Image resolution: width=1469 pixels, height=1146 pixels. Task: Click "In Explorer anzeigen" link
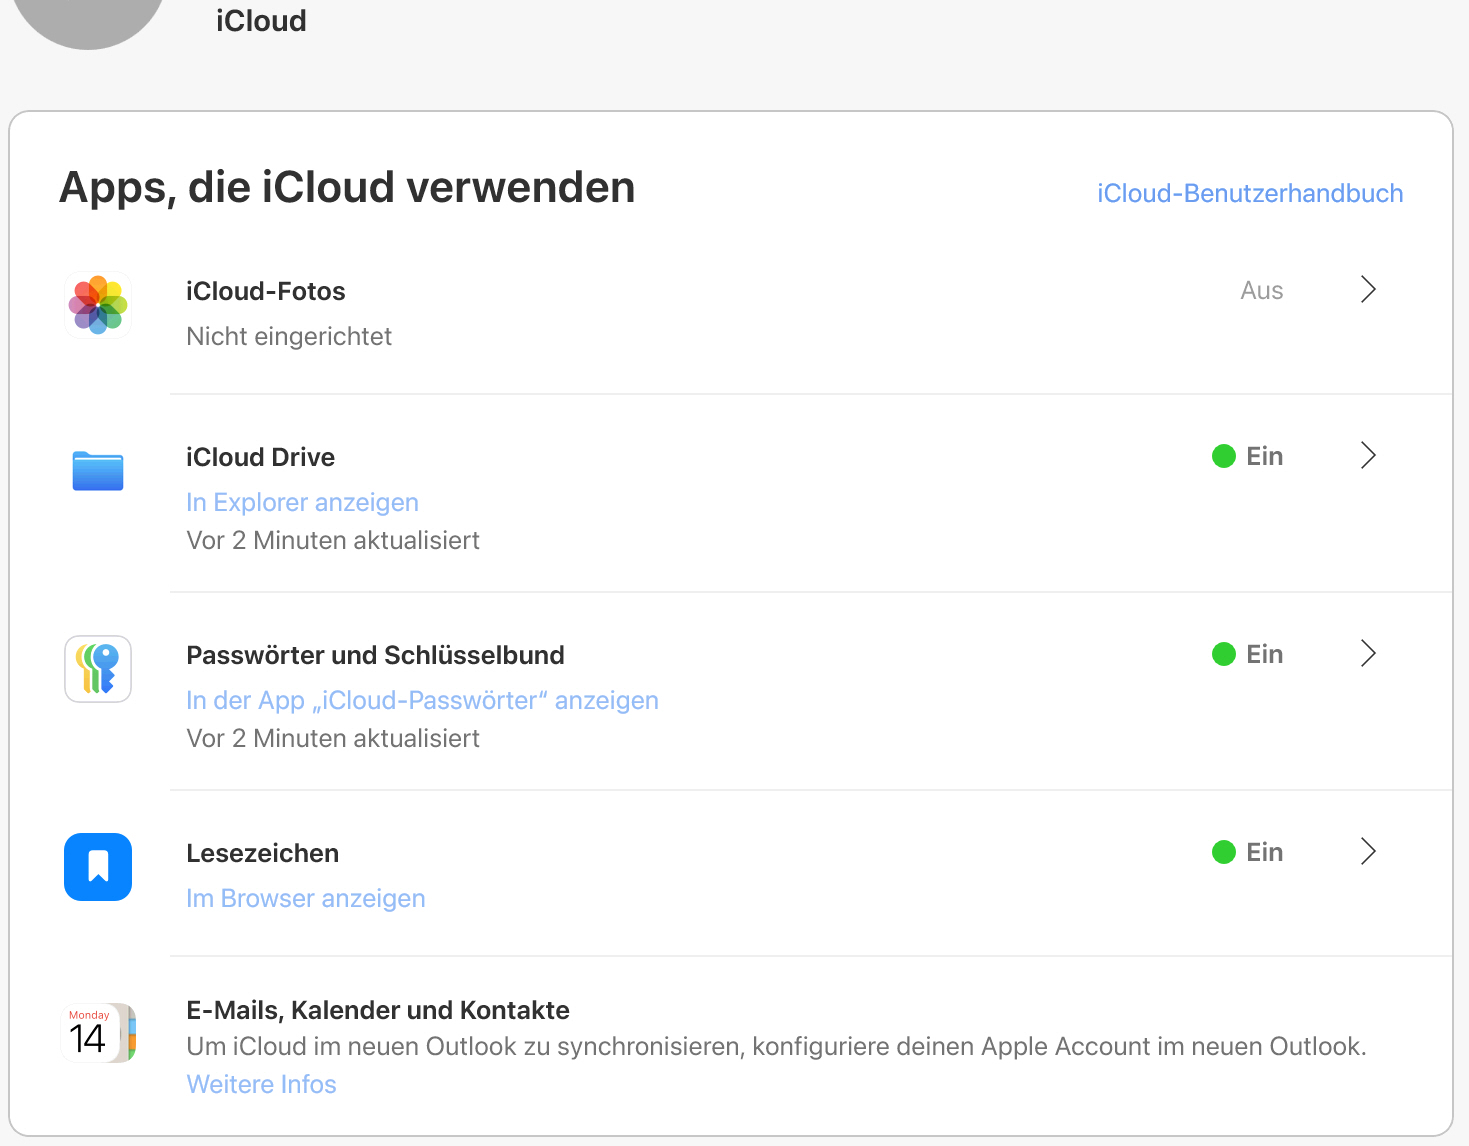pos(302,503)
